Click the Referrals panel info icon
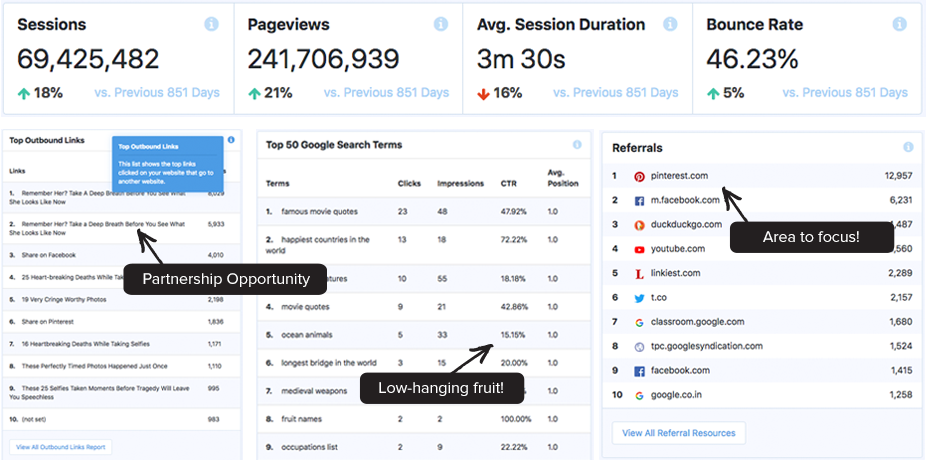The image size is (926, 460). click(x=908, y=148)
